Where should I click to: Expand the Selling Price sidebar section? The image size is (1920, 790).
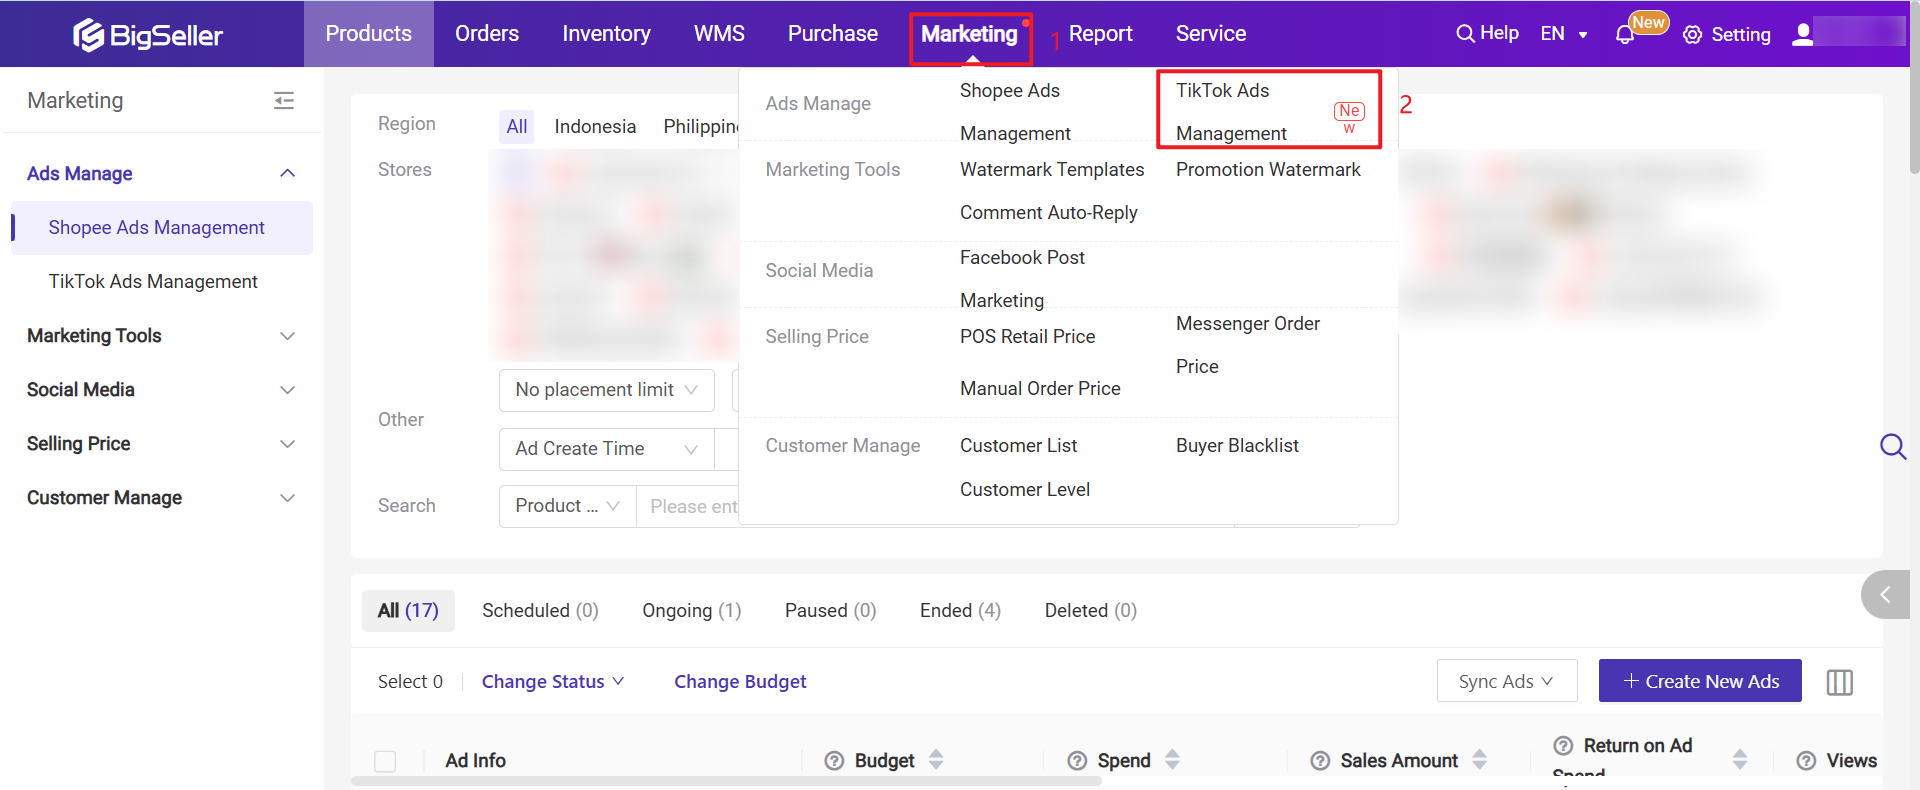[287, 444]
